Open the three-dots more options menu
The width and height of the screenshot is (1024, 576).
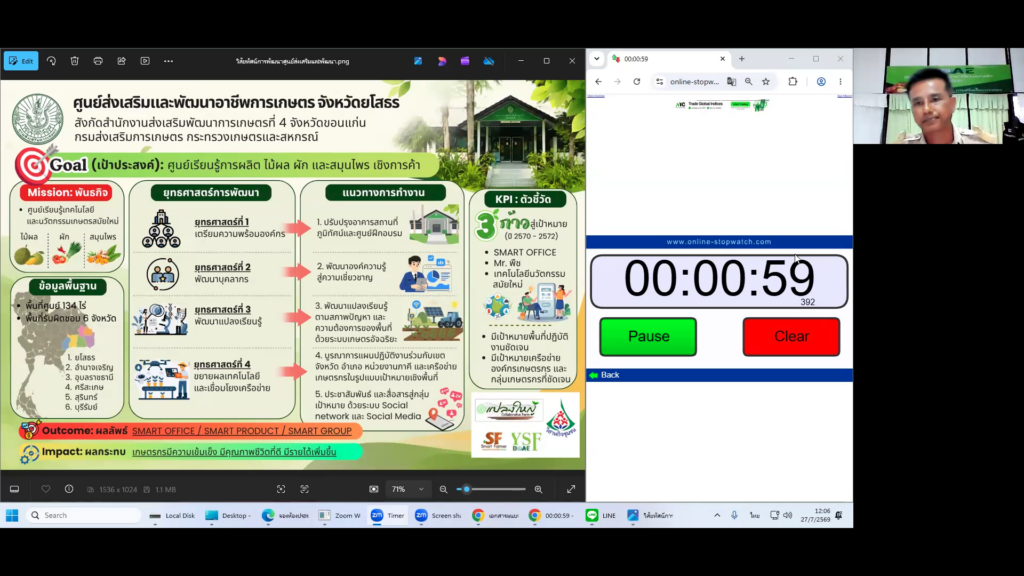[168, 61]
